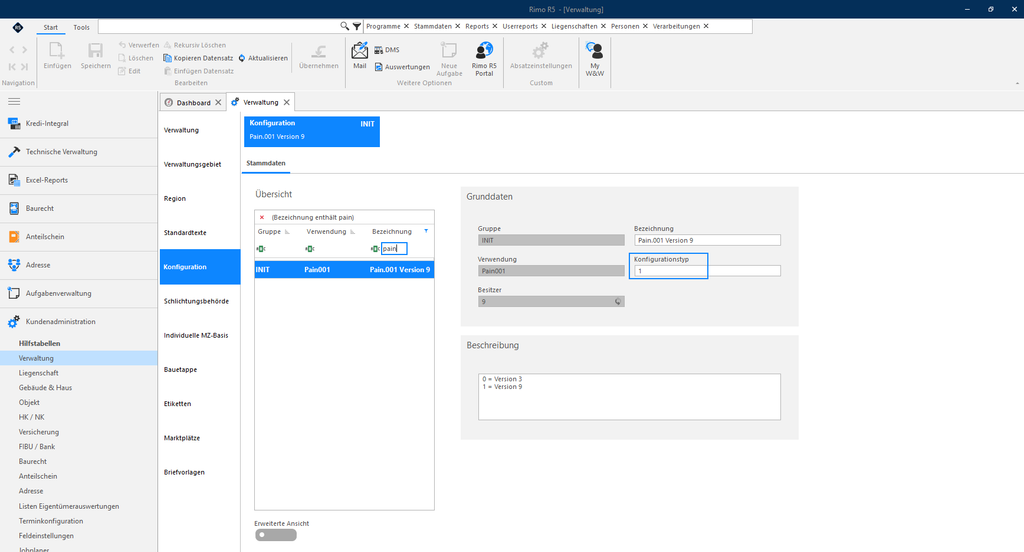Click the Gruppe filter operator icon
Screen dimensions: 1024x552
pyautogui.click(x=261, y=249)
